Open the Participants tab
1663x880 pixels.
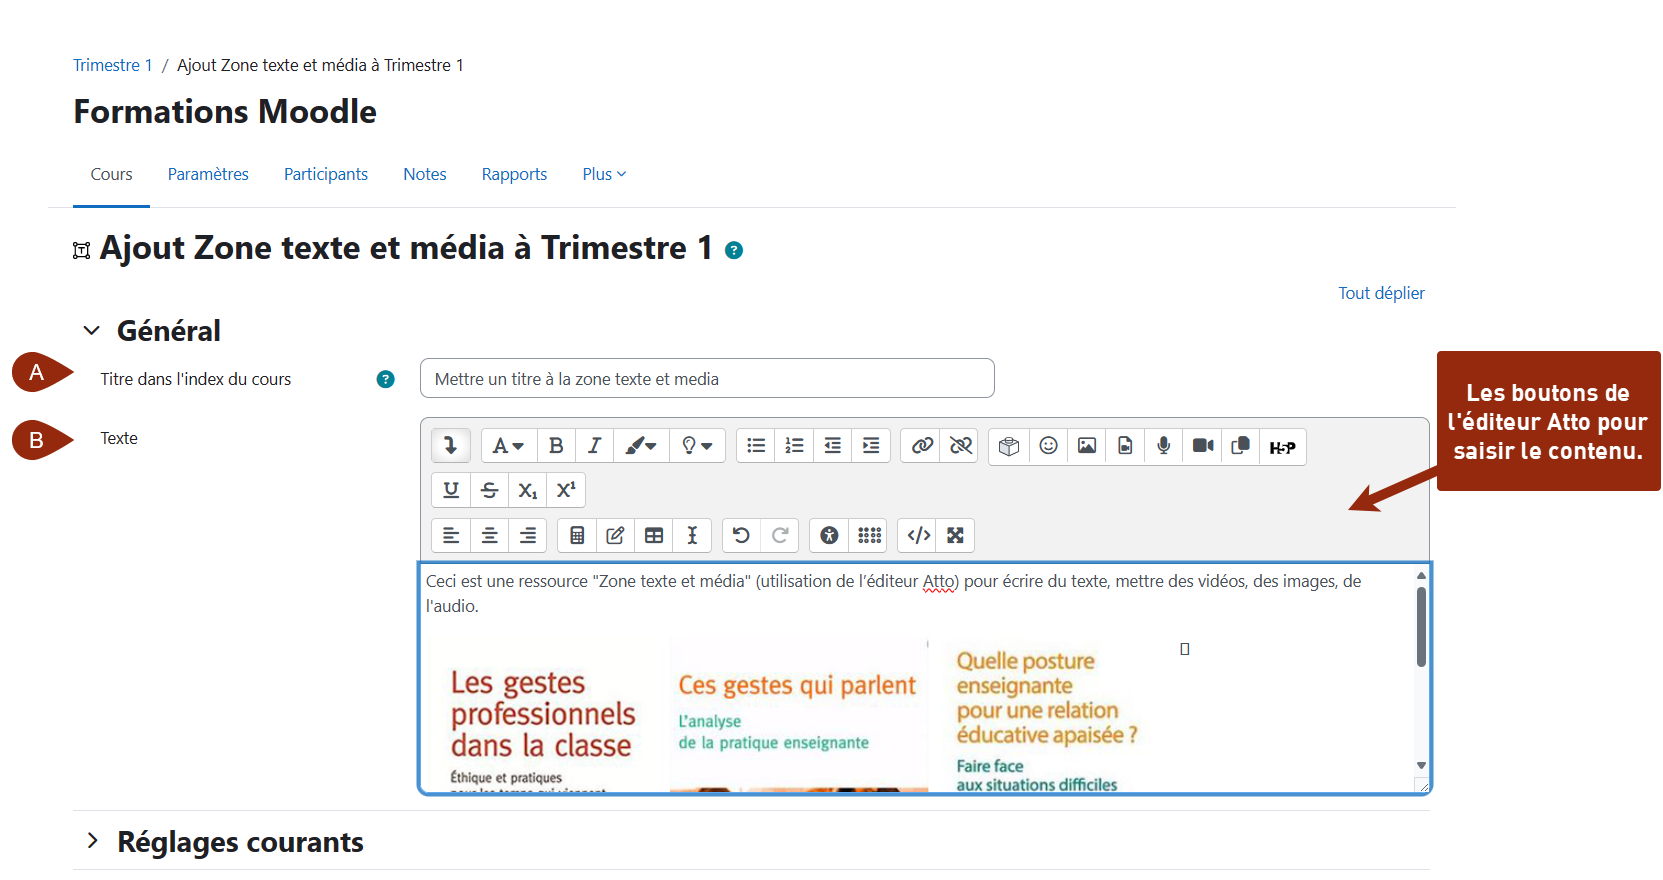click(x=326, y=174)
